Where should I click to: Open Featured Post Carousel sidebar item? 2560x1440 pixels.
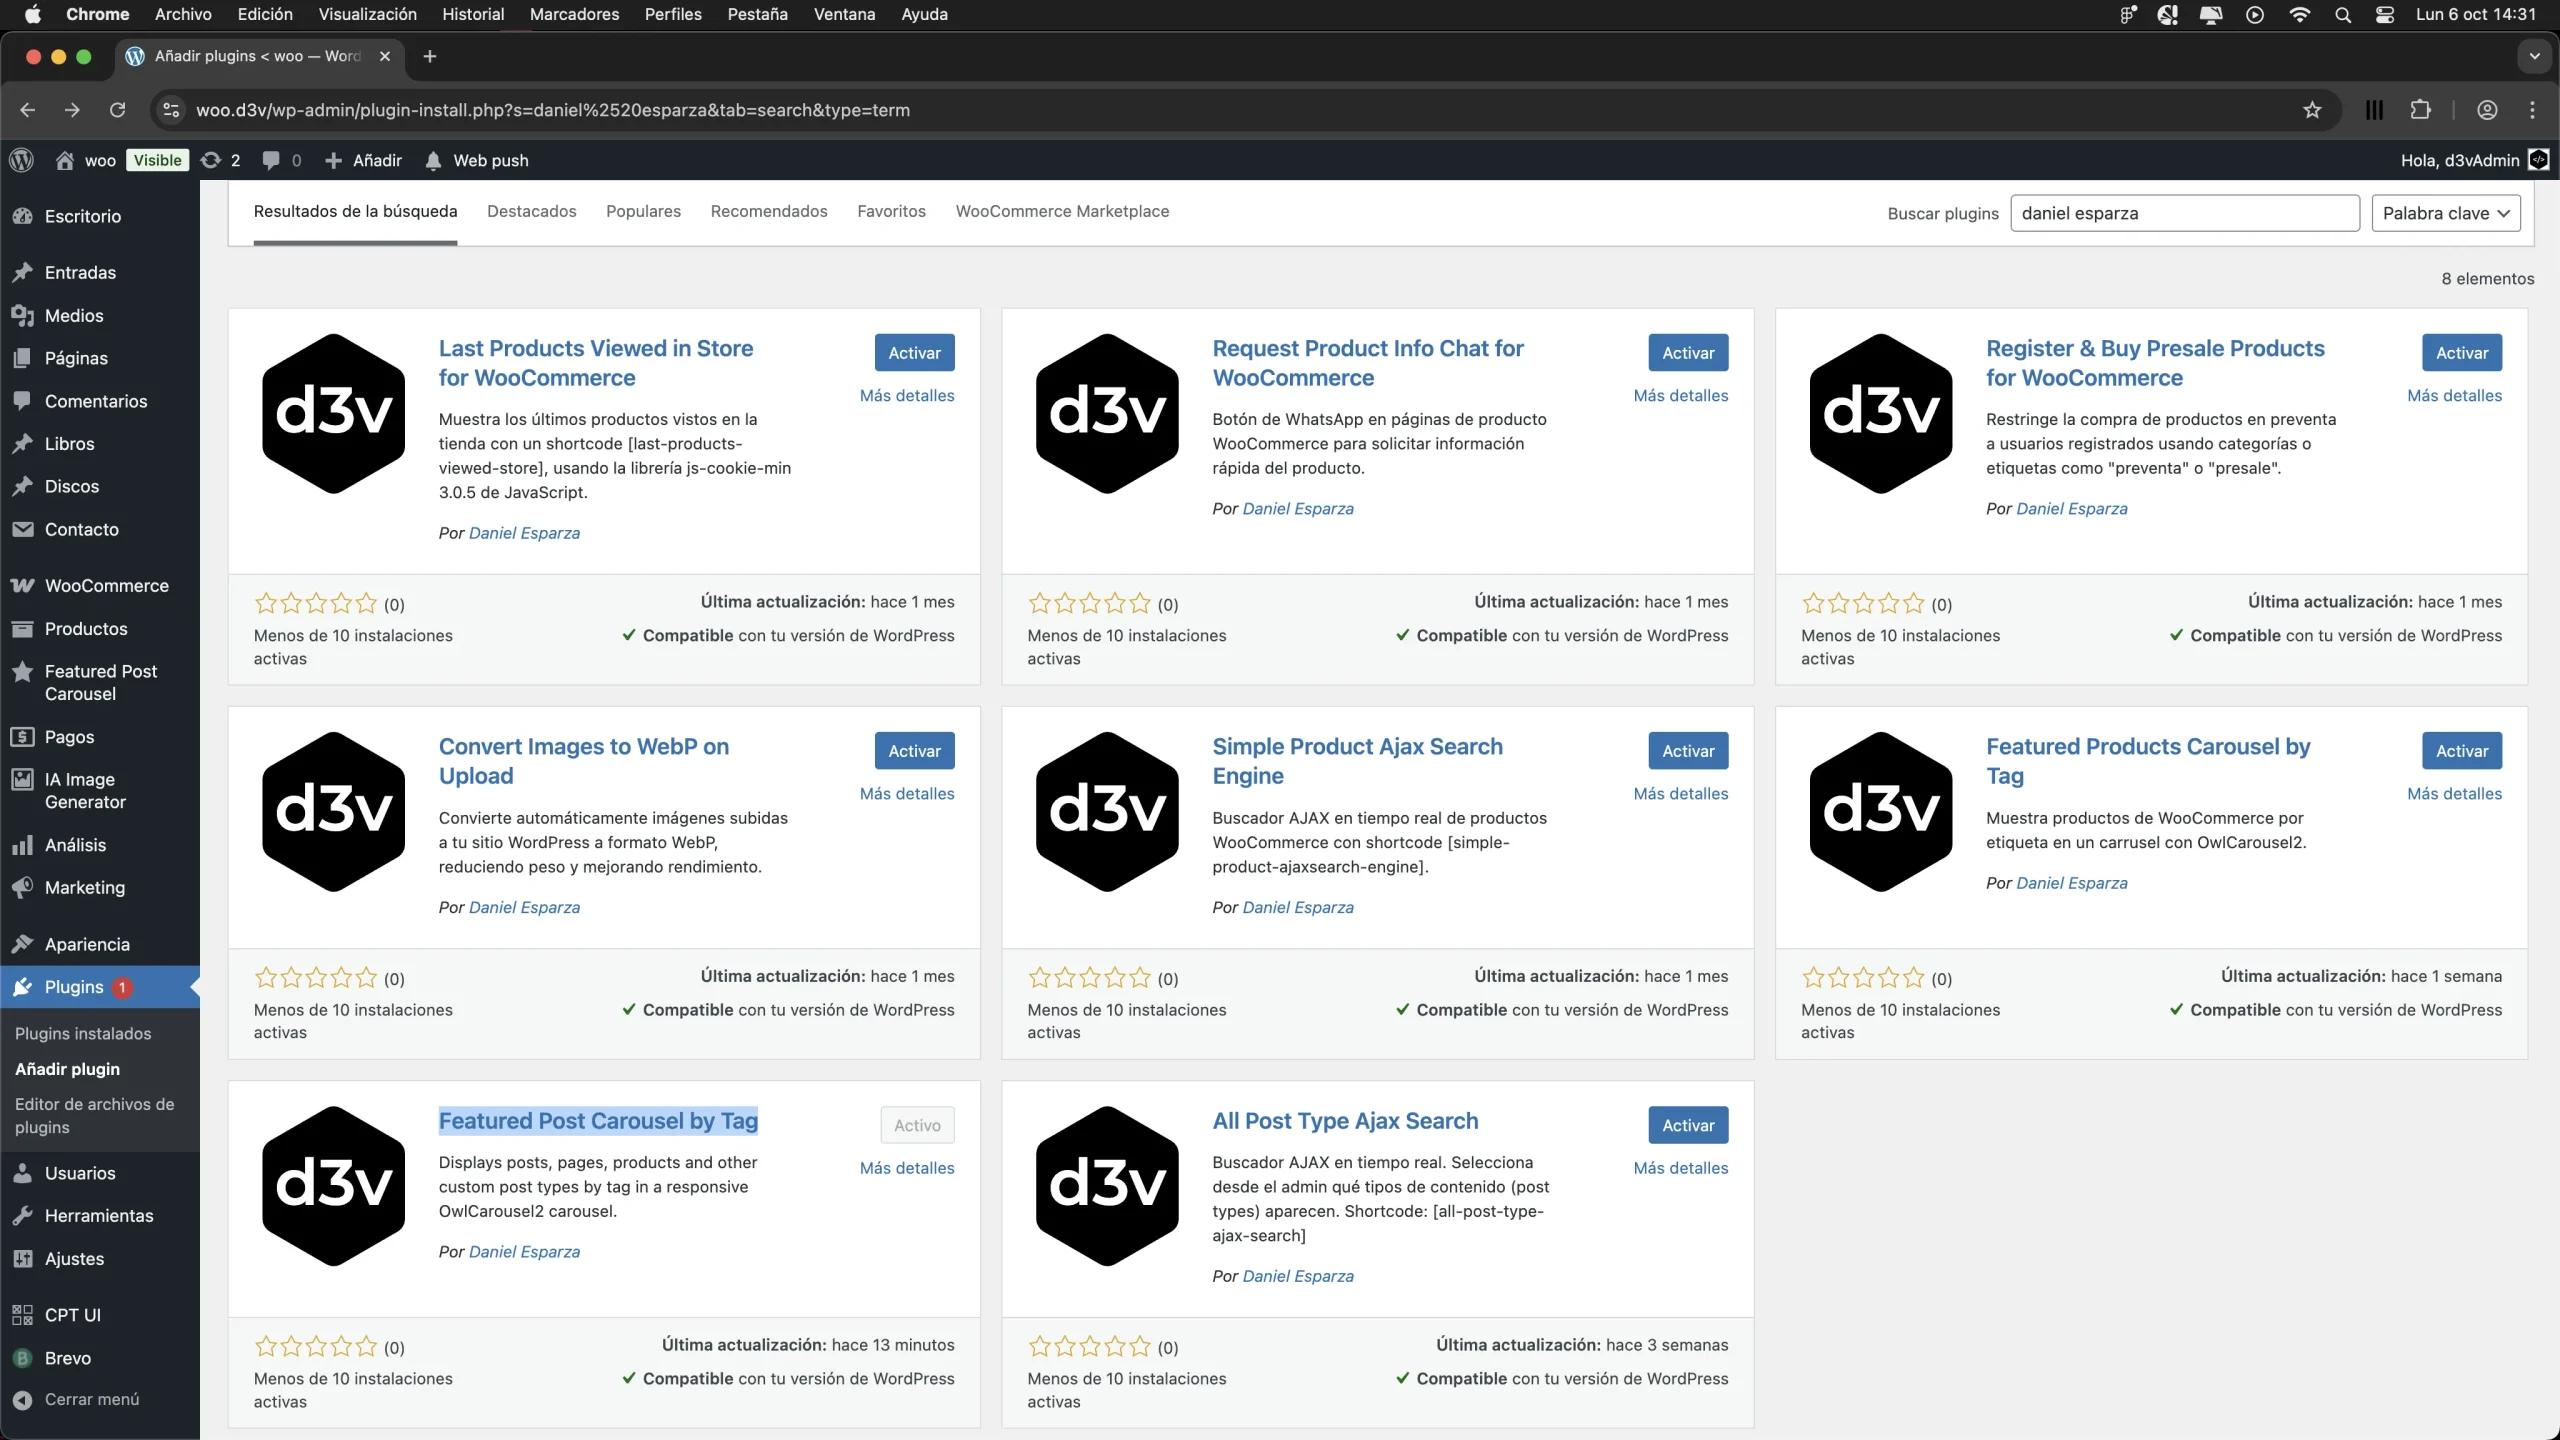100,682
